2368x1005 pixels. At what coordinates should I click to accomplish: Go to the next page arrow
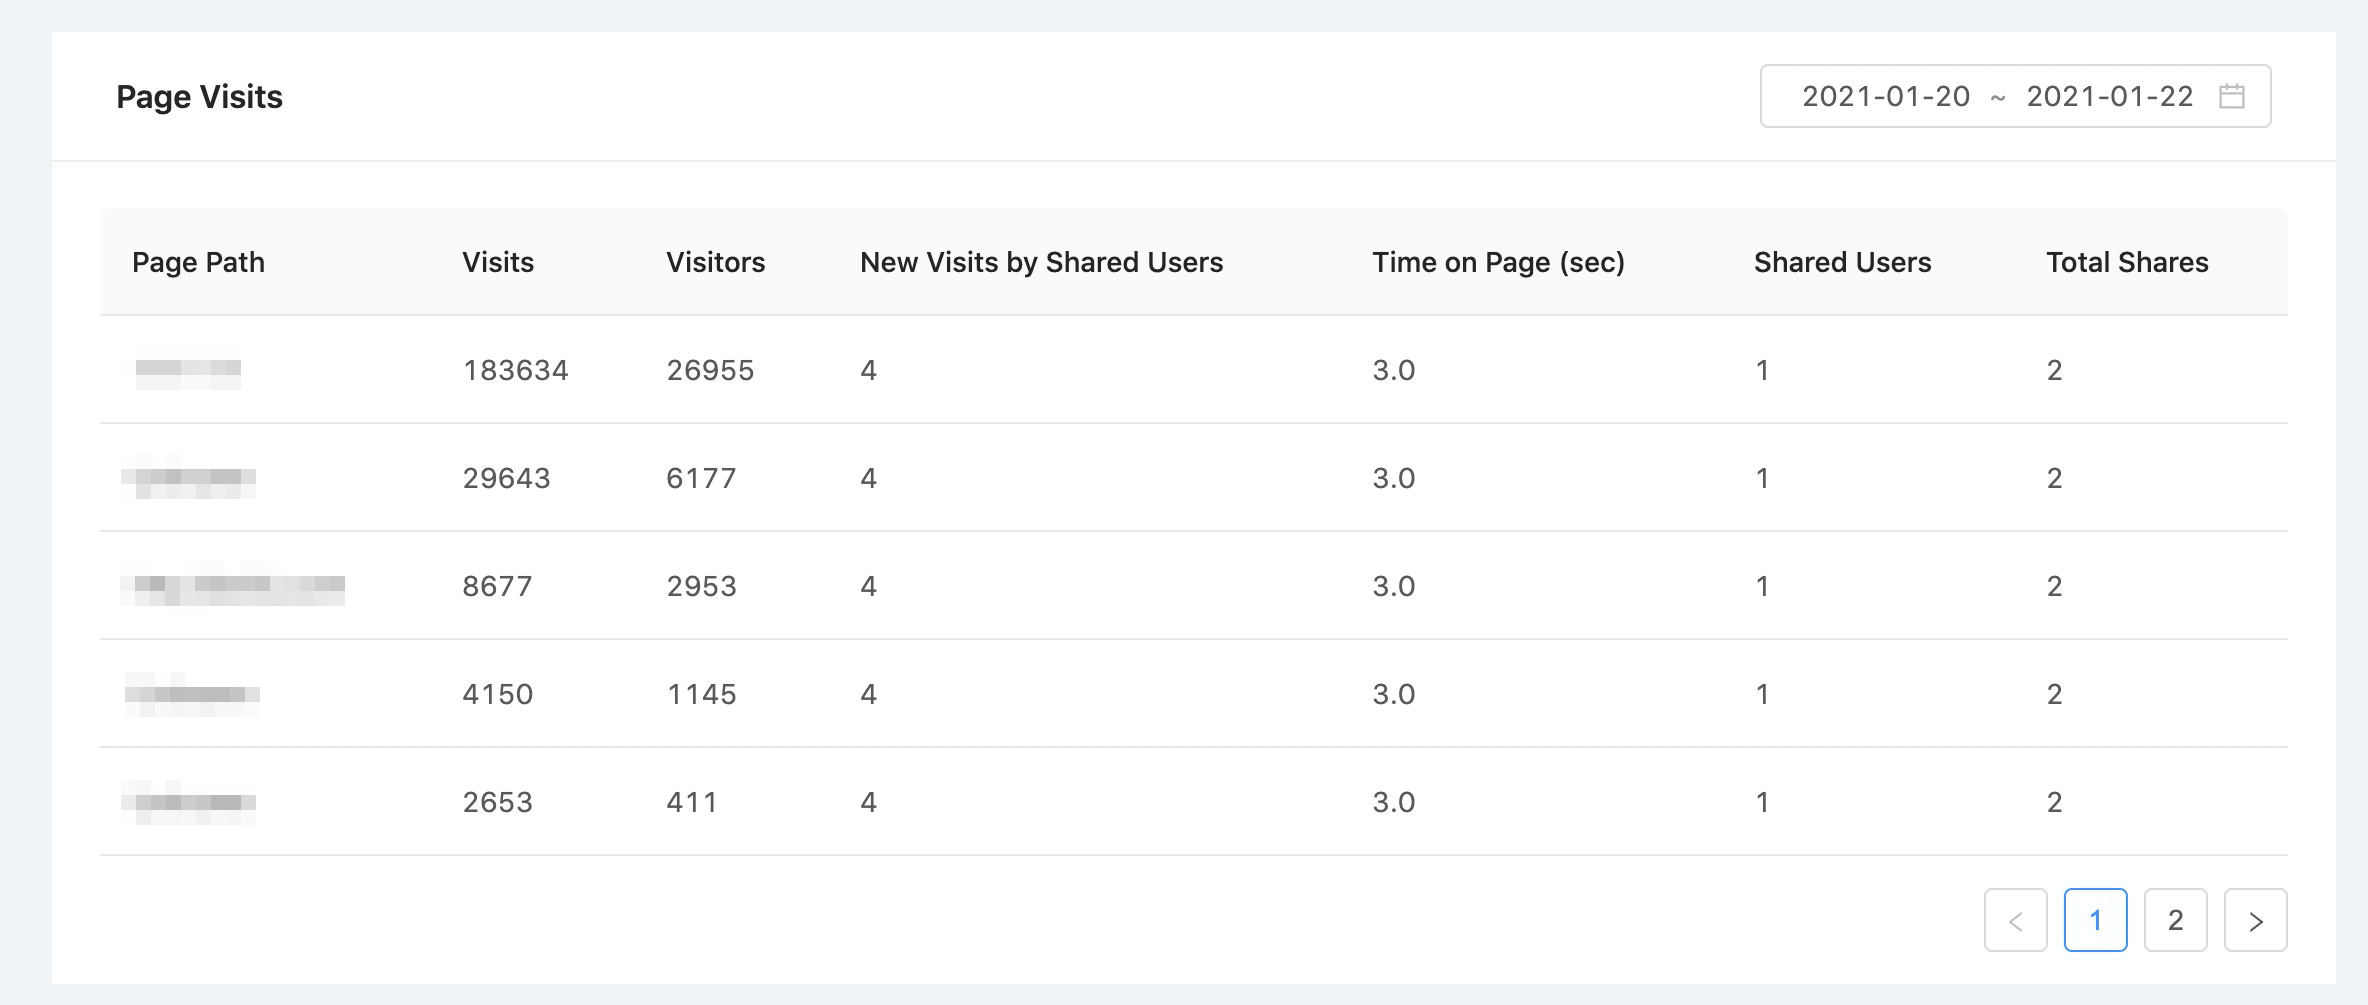coord(2255,920)
